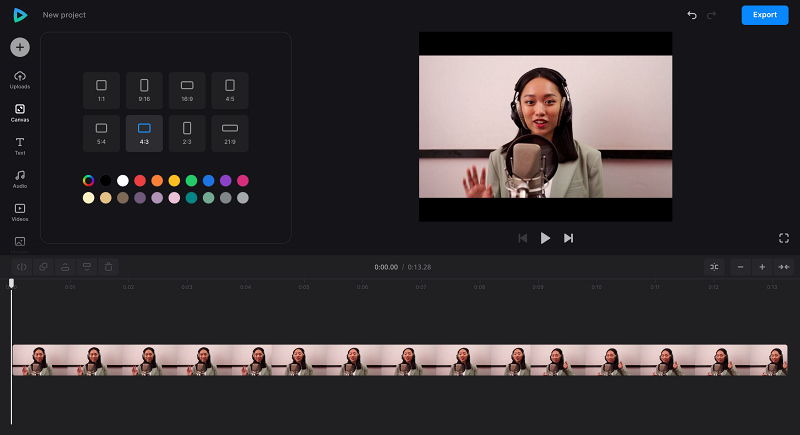Image resolution: width=800 pixels, height=435 pixels.
Task: Undo the last action
Action: [692, 15]
